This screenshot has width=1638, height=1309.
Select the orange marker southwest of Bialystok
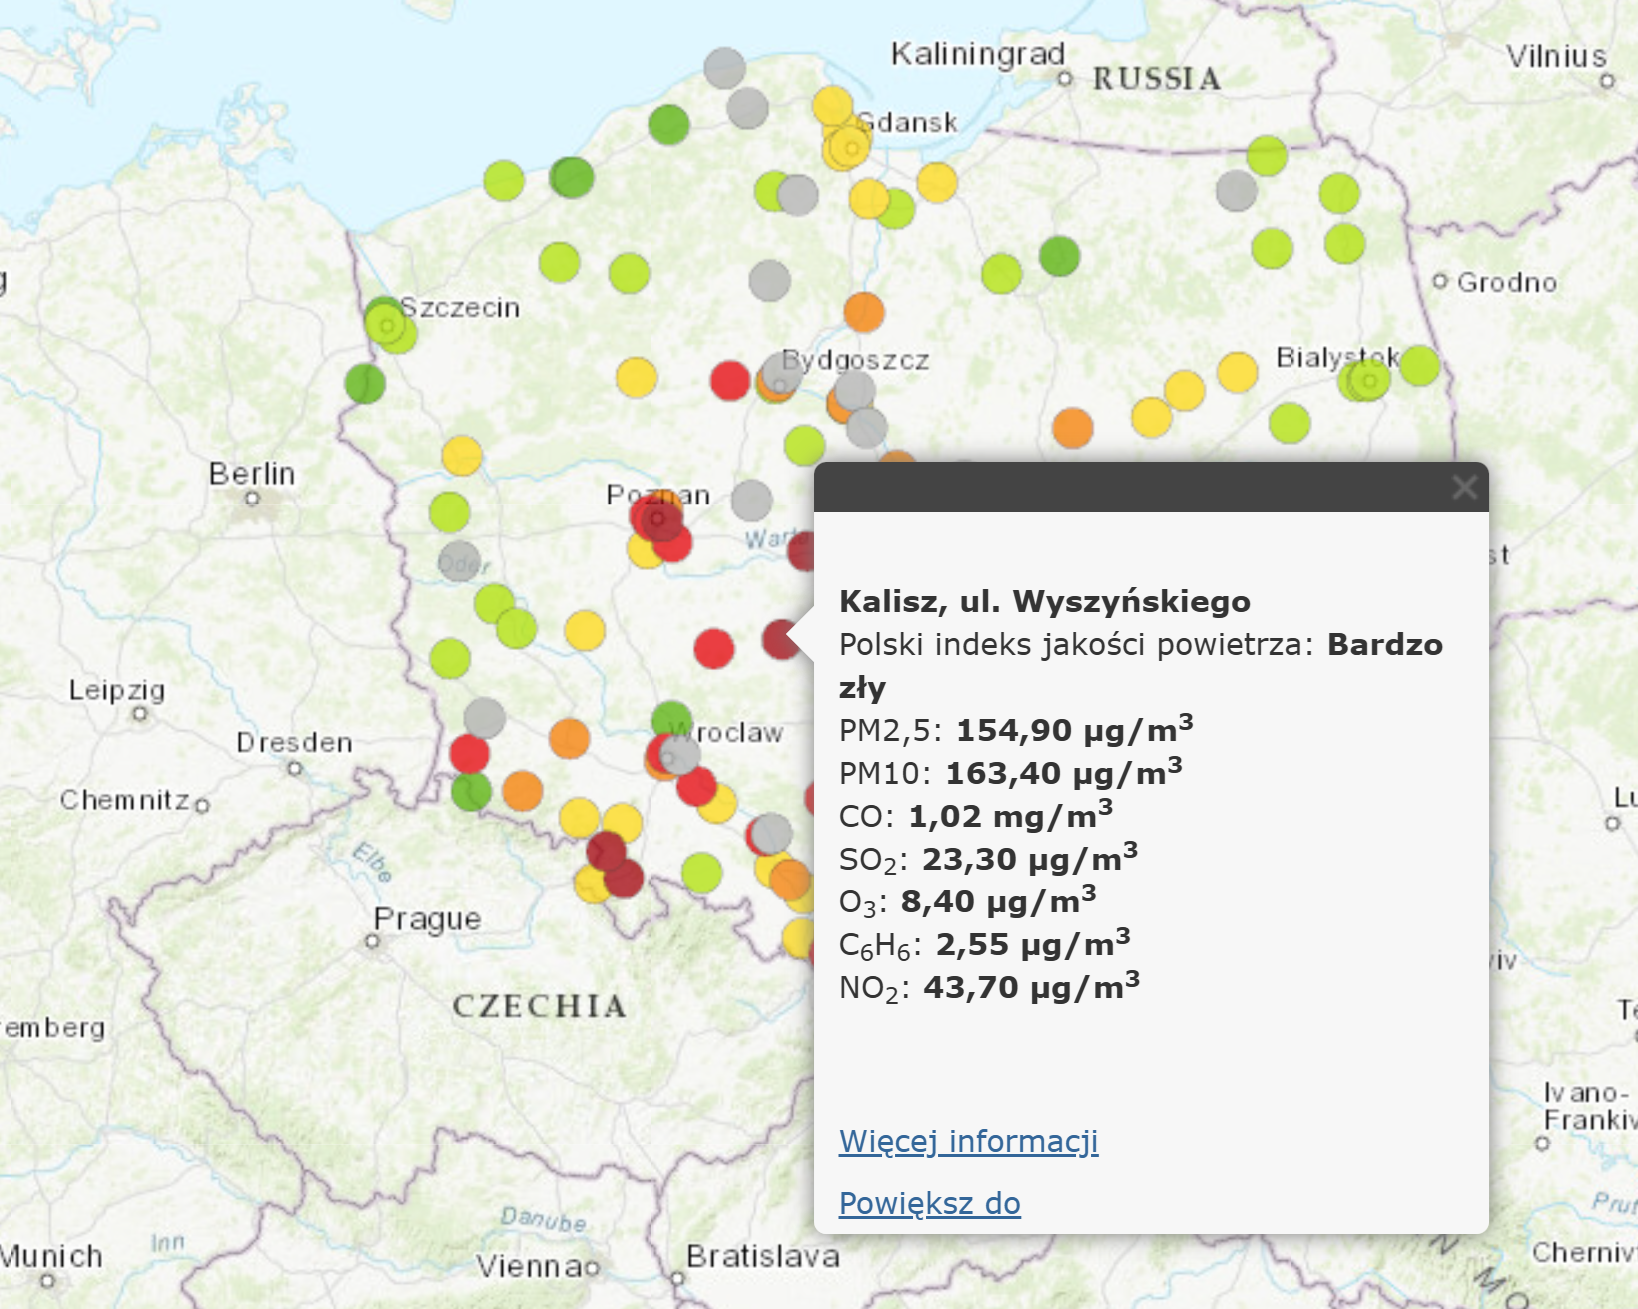coord(1073,428)
